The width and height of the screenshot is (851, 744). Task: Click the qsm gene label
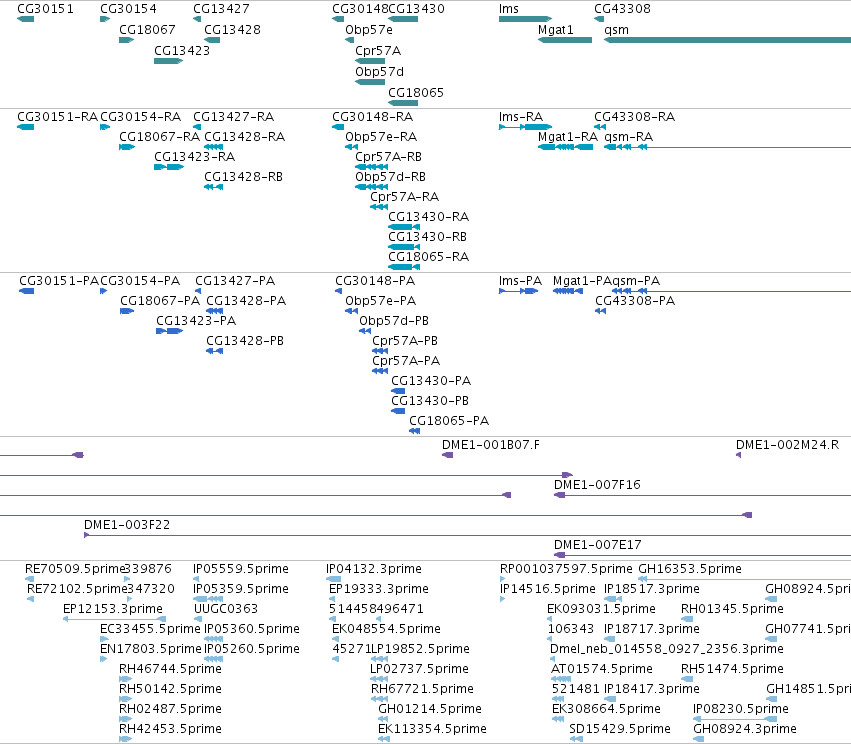[x=617, y=29]
